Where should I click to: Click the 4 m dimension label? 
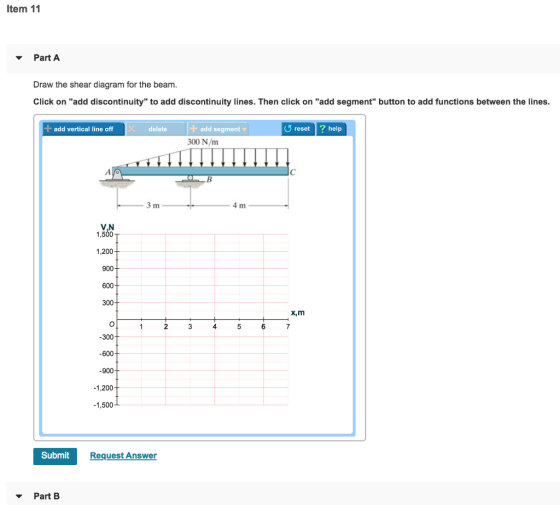coord(239,205)
